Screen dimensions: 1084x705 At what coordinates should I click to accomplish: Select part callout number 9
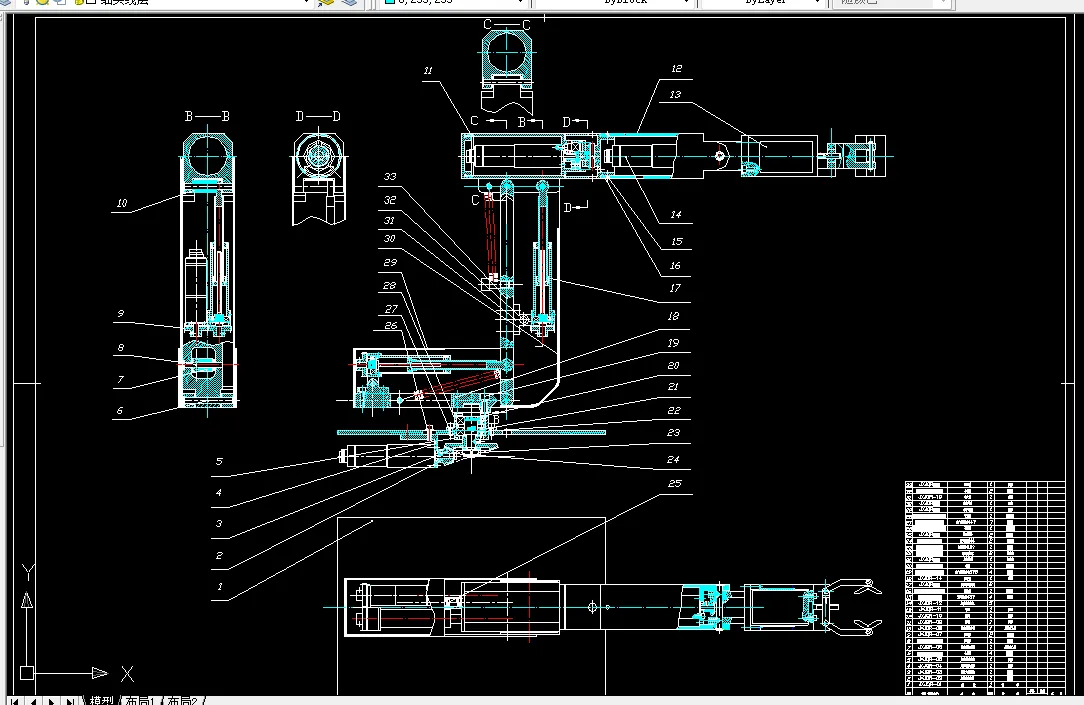click(121, 314)
